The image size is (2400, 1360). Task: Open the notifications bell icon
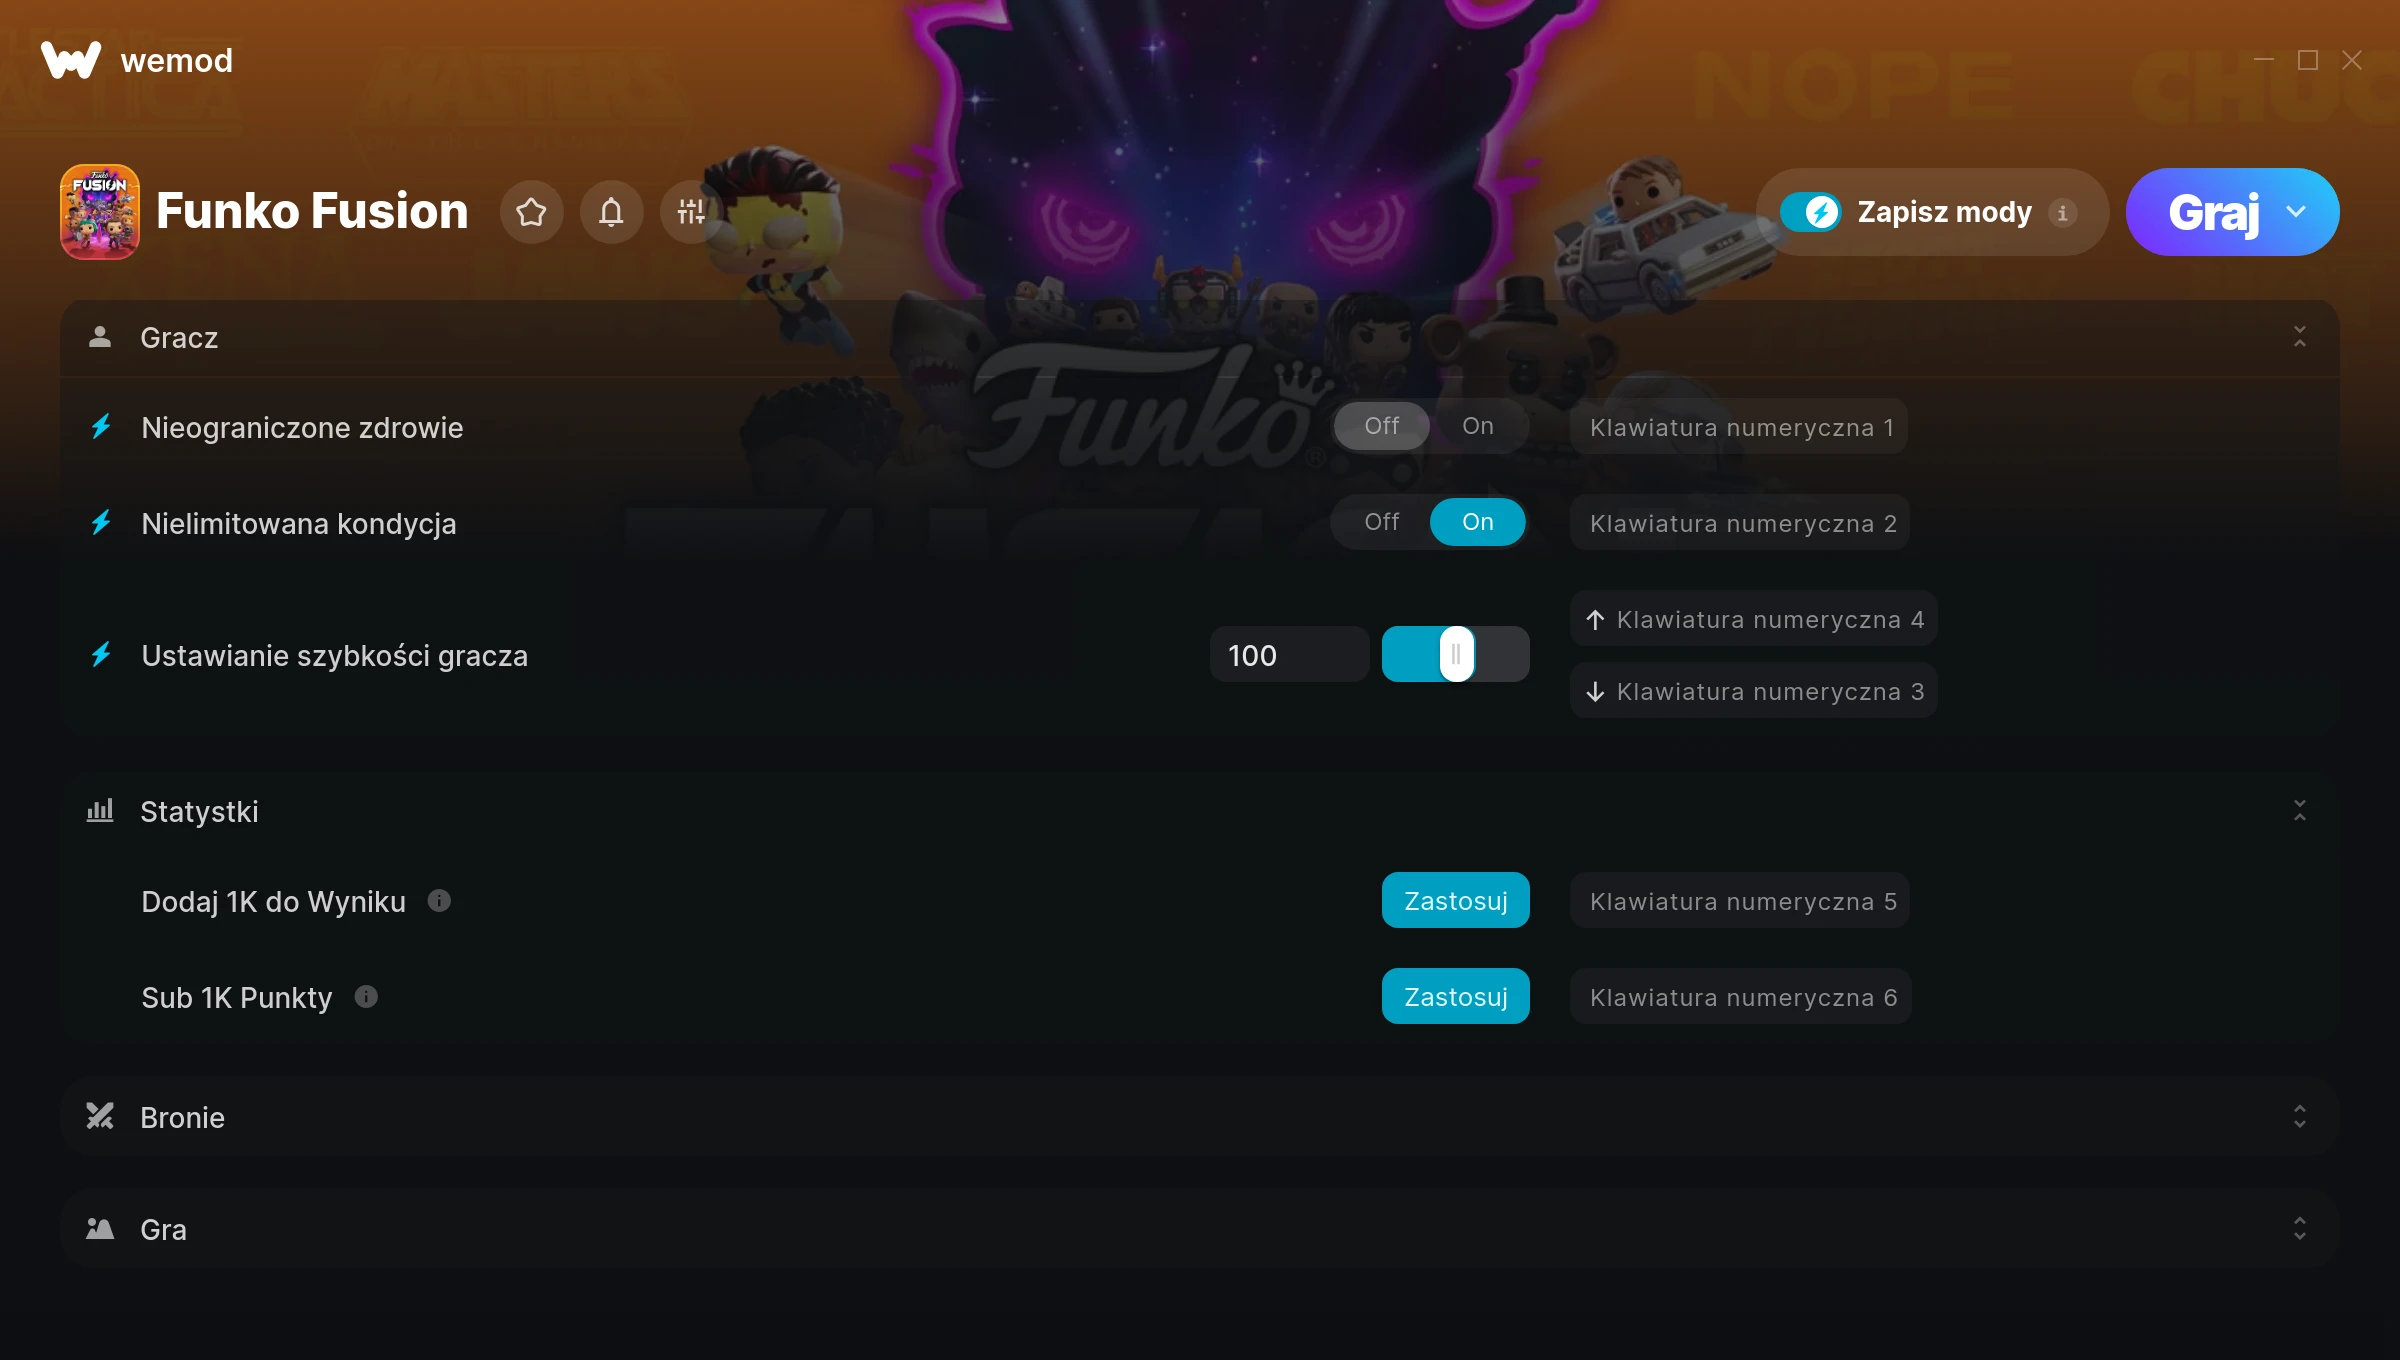click(x=611, y=212)
